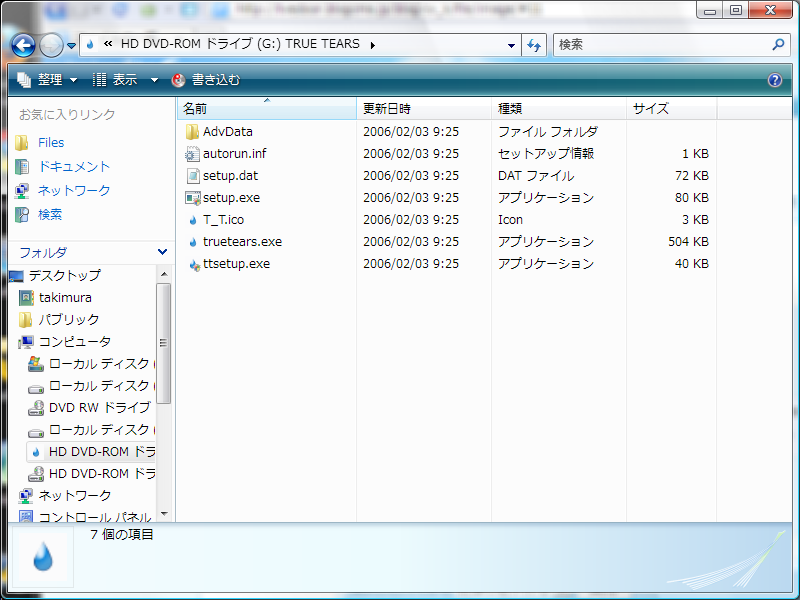Click the folder tree scroll up arrow
Screen dimensions: 800x600
click(164, 274)
